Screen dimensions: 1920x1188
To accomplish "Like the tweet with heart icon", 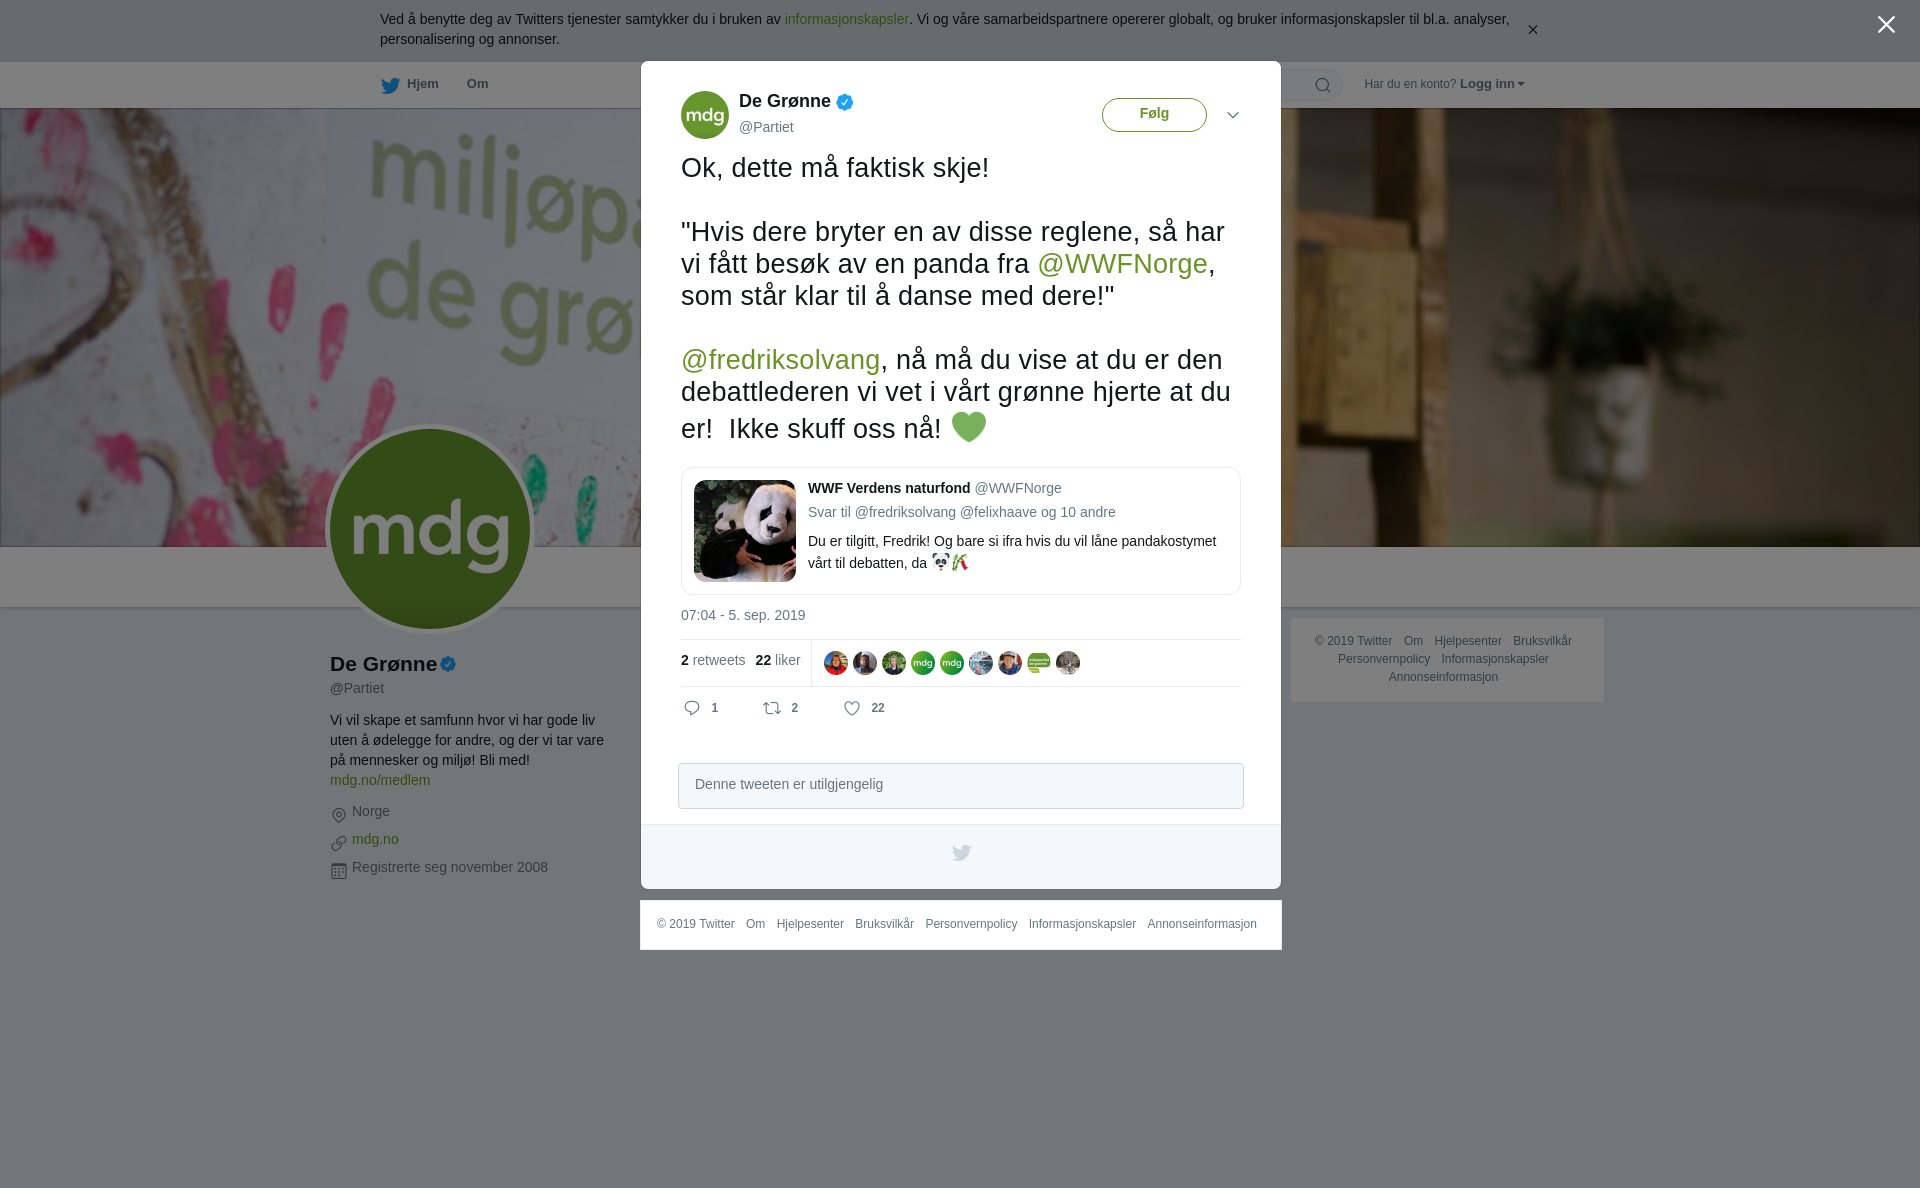I will pos(852,708).
